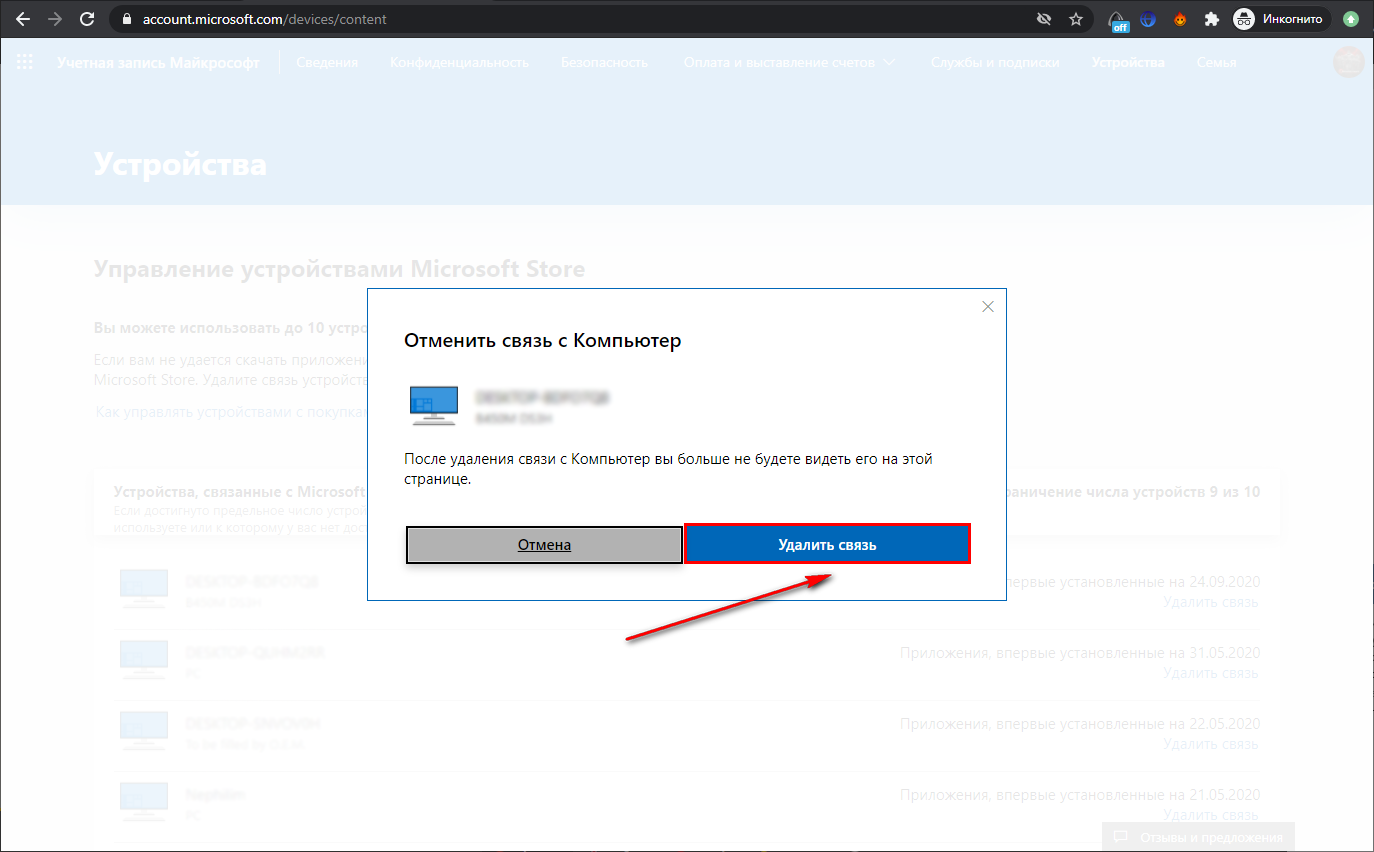Open the blue globe extension
The height and width of the screenshot is (852, 1374).
coord(1148,19)
